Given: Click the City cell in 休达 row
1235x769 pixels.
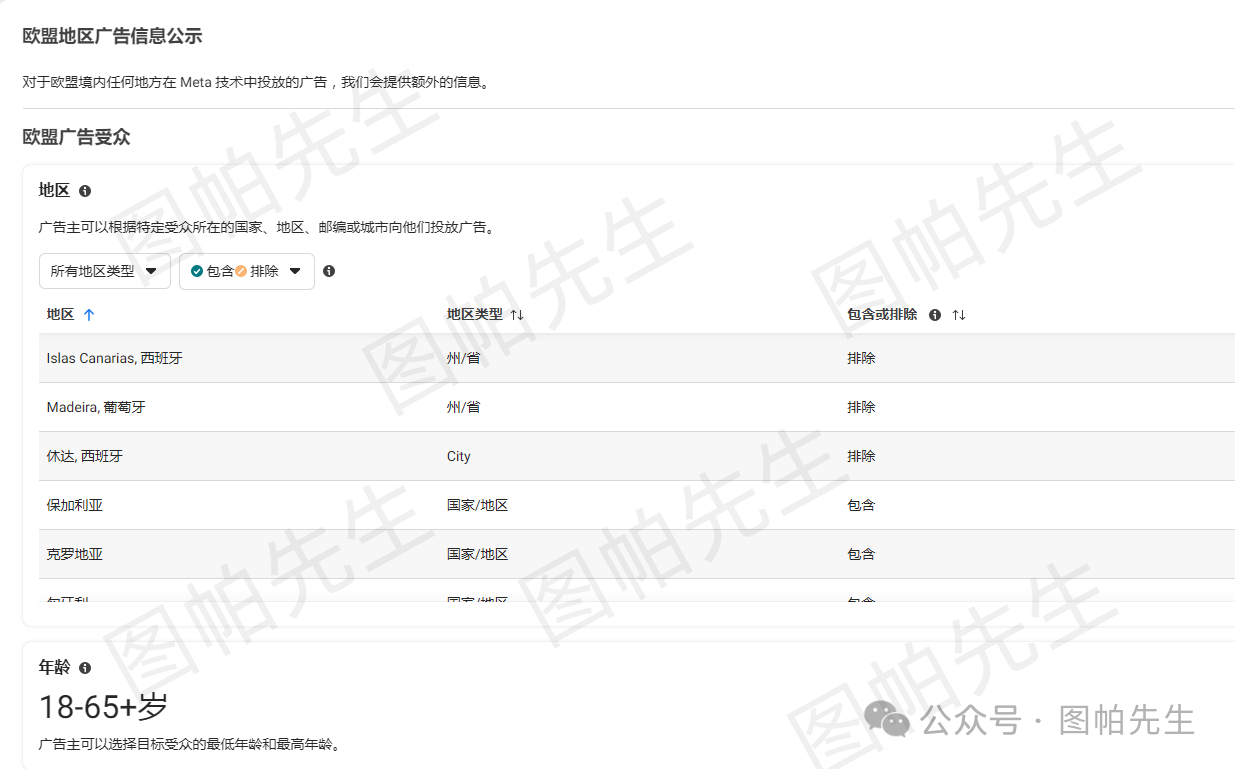Looking at the screenshot, I should [458, 456].
